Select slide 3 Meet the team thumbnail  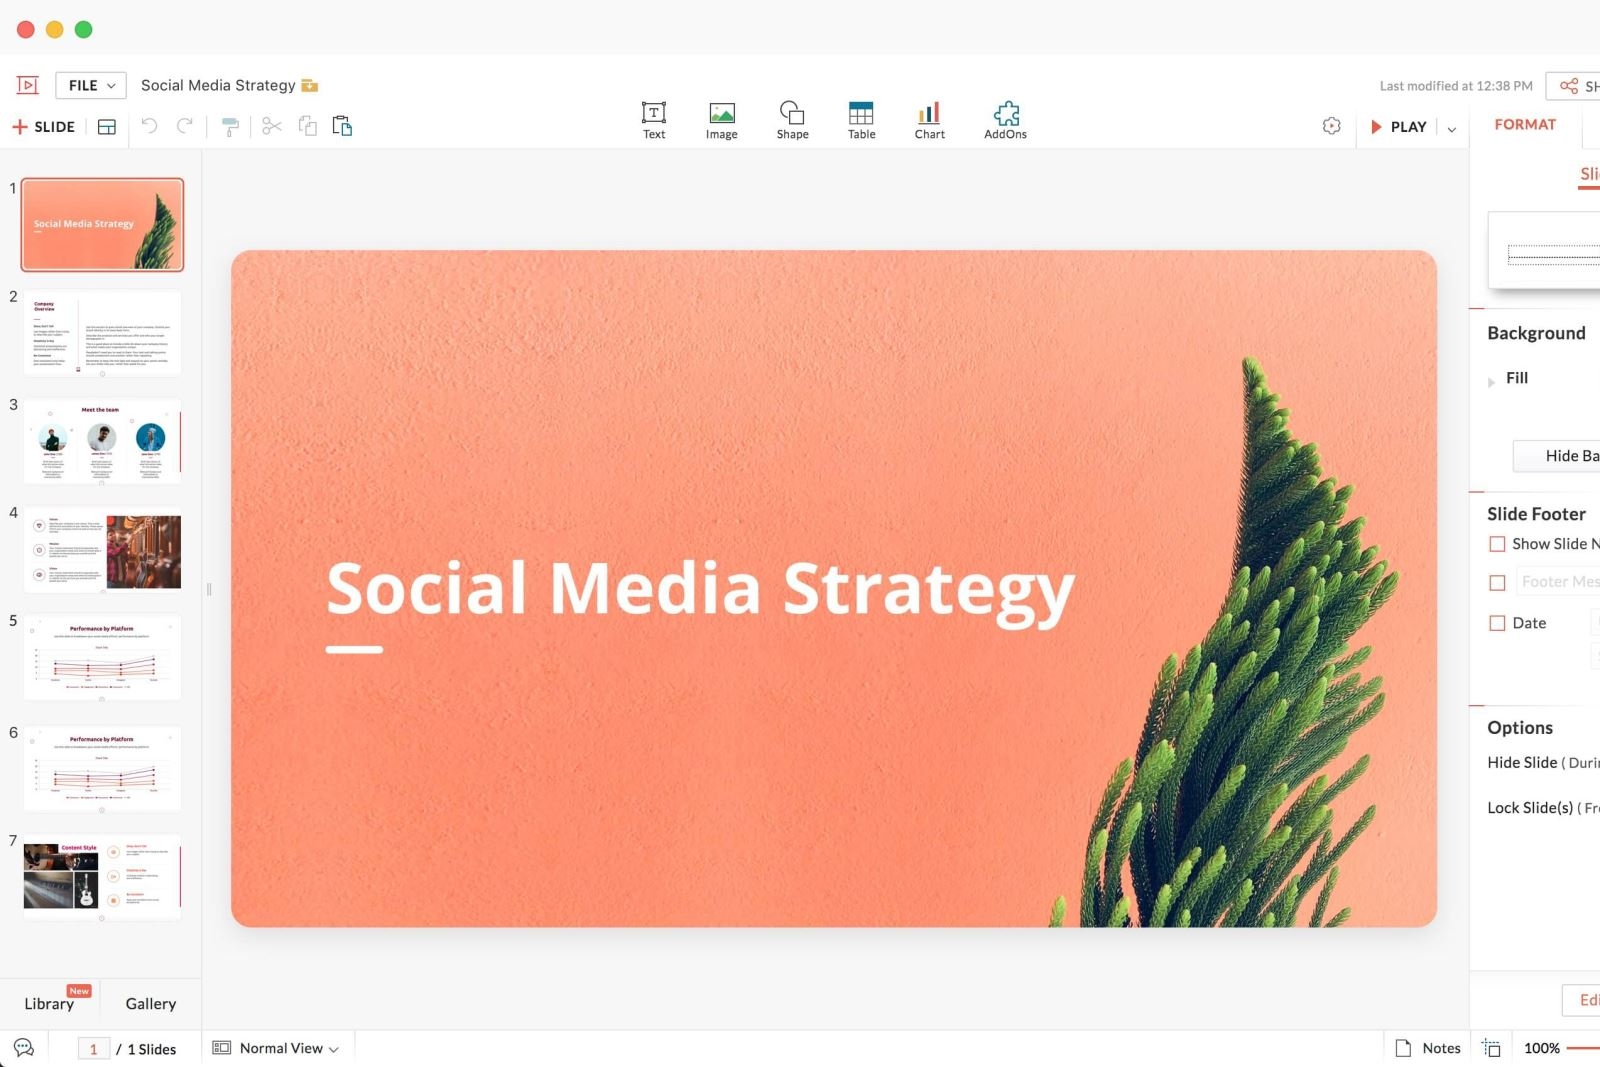102,441
